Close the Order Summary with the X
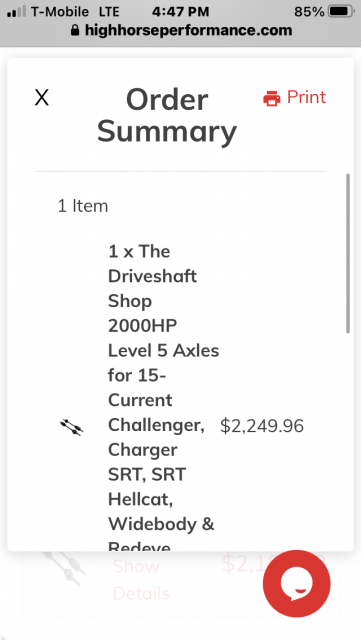The height and width of the screenshot is (640, 361). 42,98
